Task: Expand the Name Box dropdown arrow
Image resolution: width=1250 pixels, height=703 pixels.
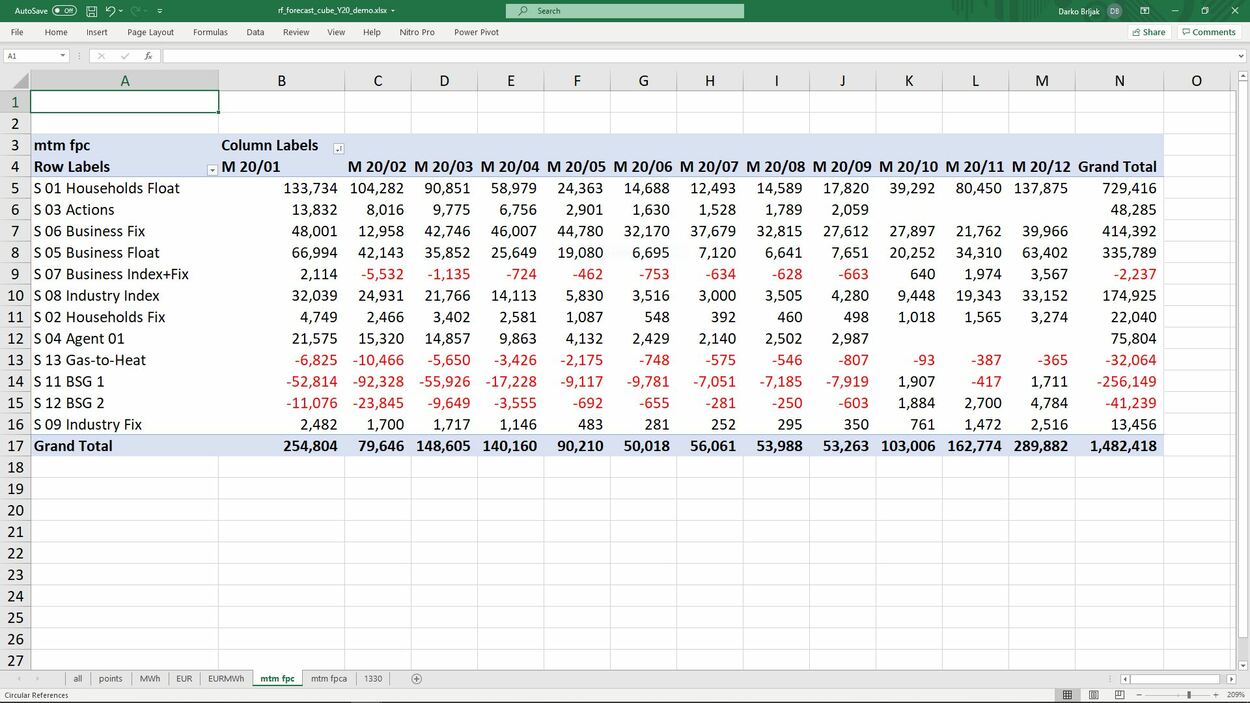Action: click(62, 56)
